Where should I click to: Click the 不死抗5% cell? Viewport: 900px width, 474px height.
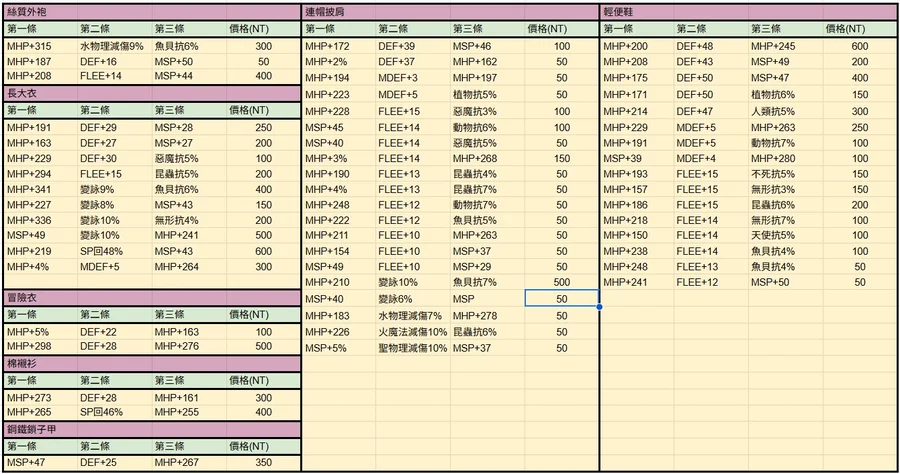[786, 174]
